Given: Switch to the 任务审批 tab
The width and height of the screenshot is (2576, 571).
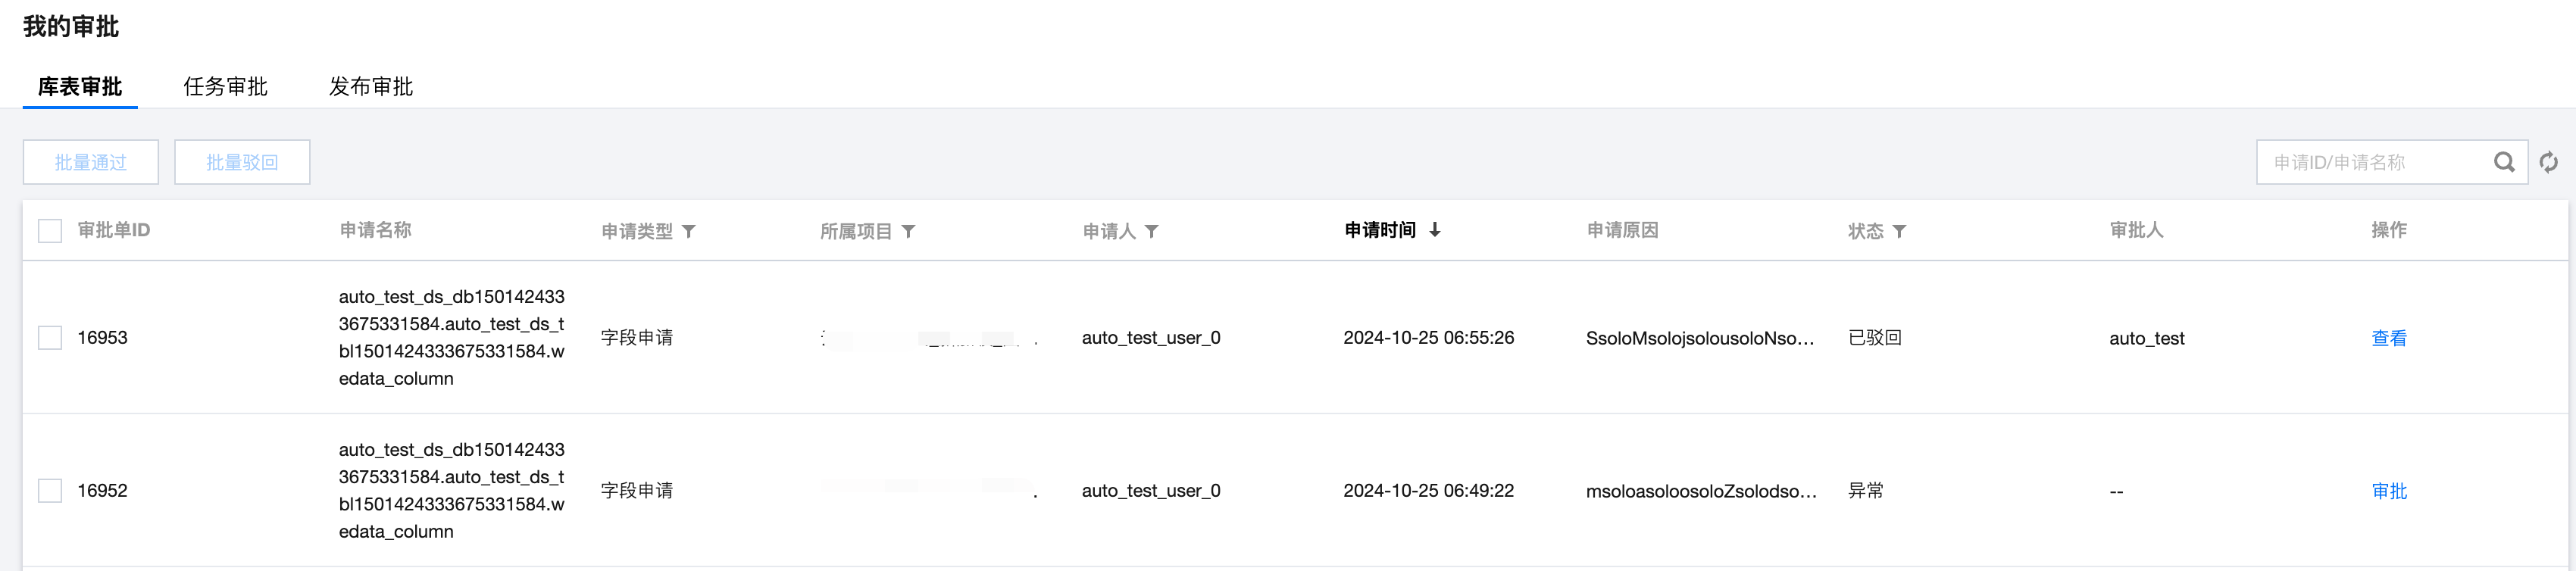Looking at the screenshot, I should 225,87.
